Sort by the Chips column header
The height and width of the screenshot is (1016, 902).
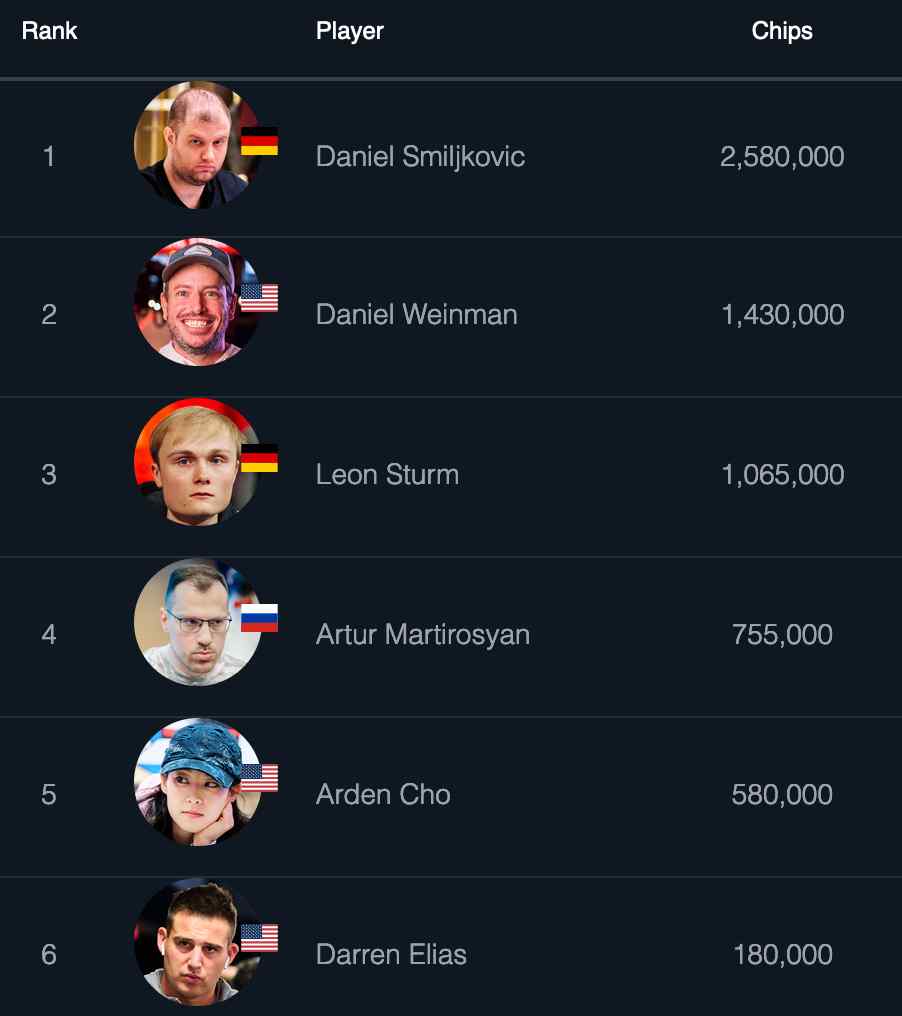[782, 31]
